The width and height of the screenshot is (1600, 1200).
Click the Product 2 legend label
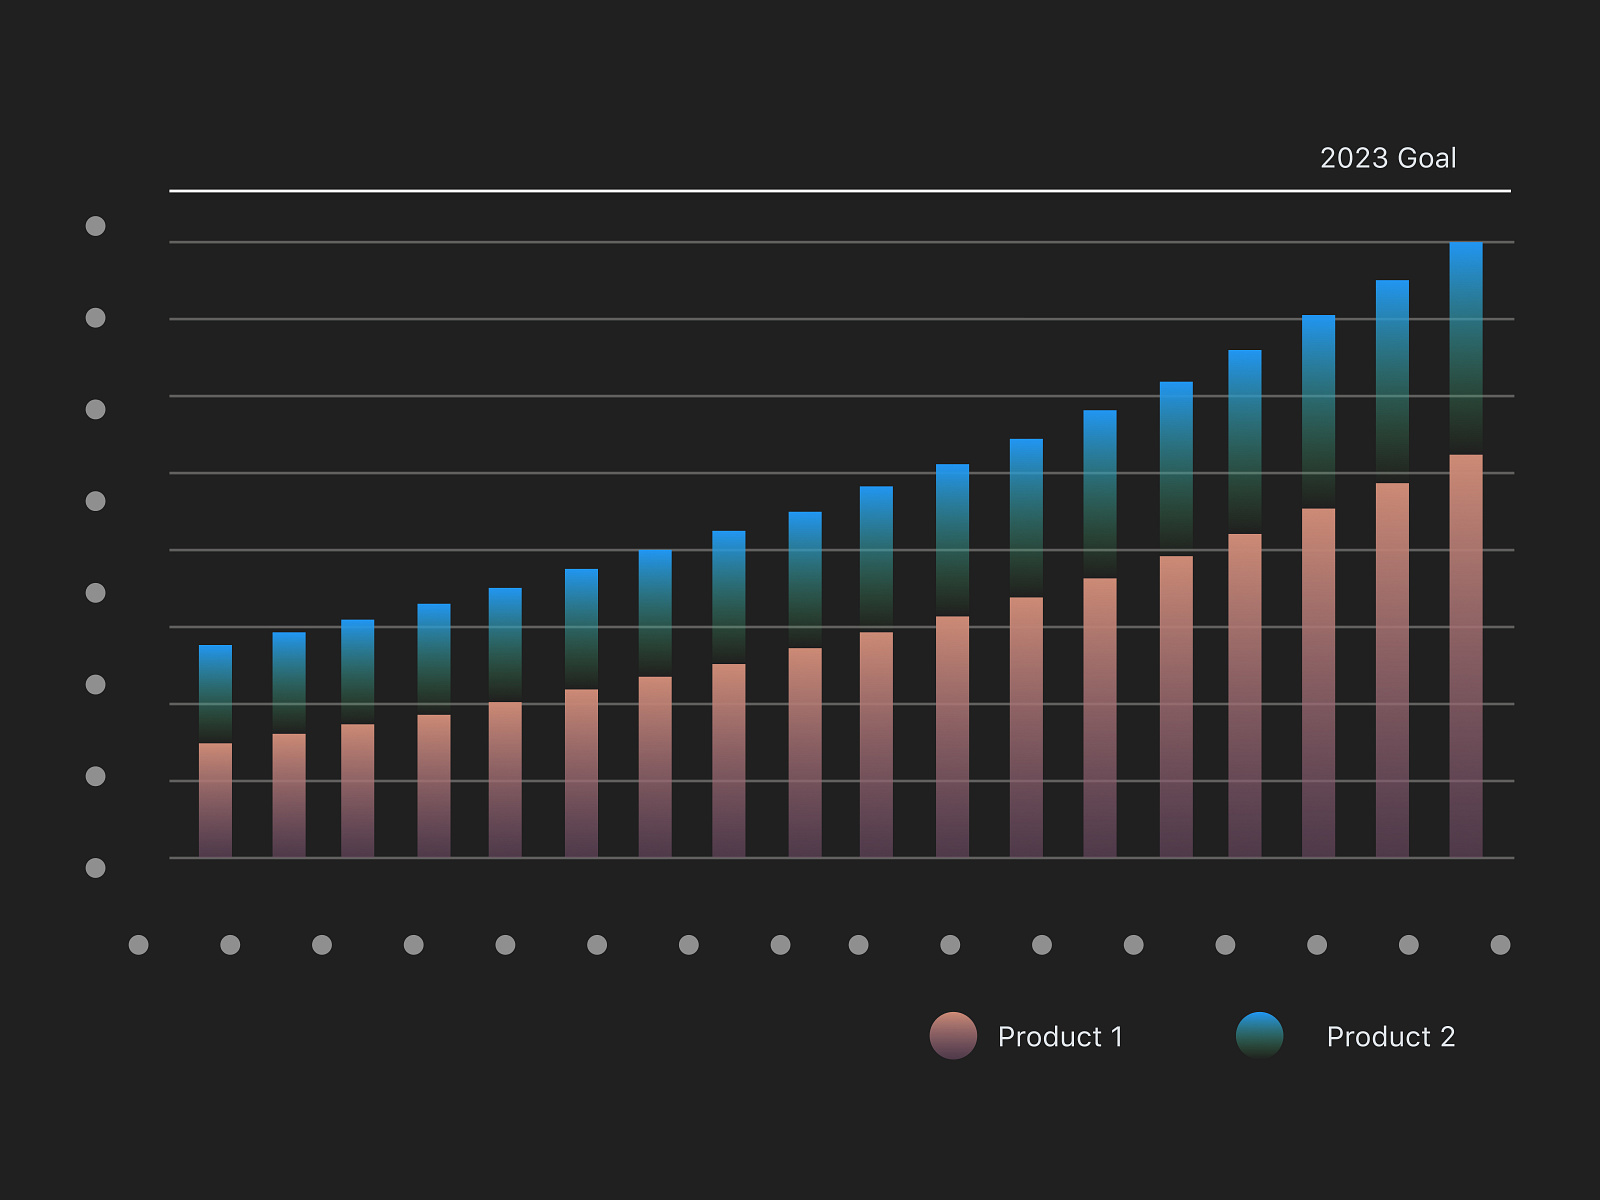(x=1391, y=1036)
